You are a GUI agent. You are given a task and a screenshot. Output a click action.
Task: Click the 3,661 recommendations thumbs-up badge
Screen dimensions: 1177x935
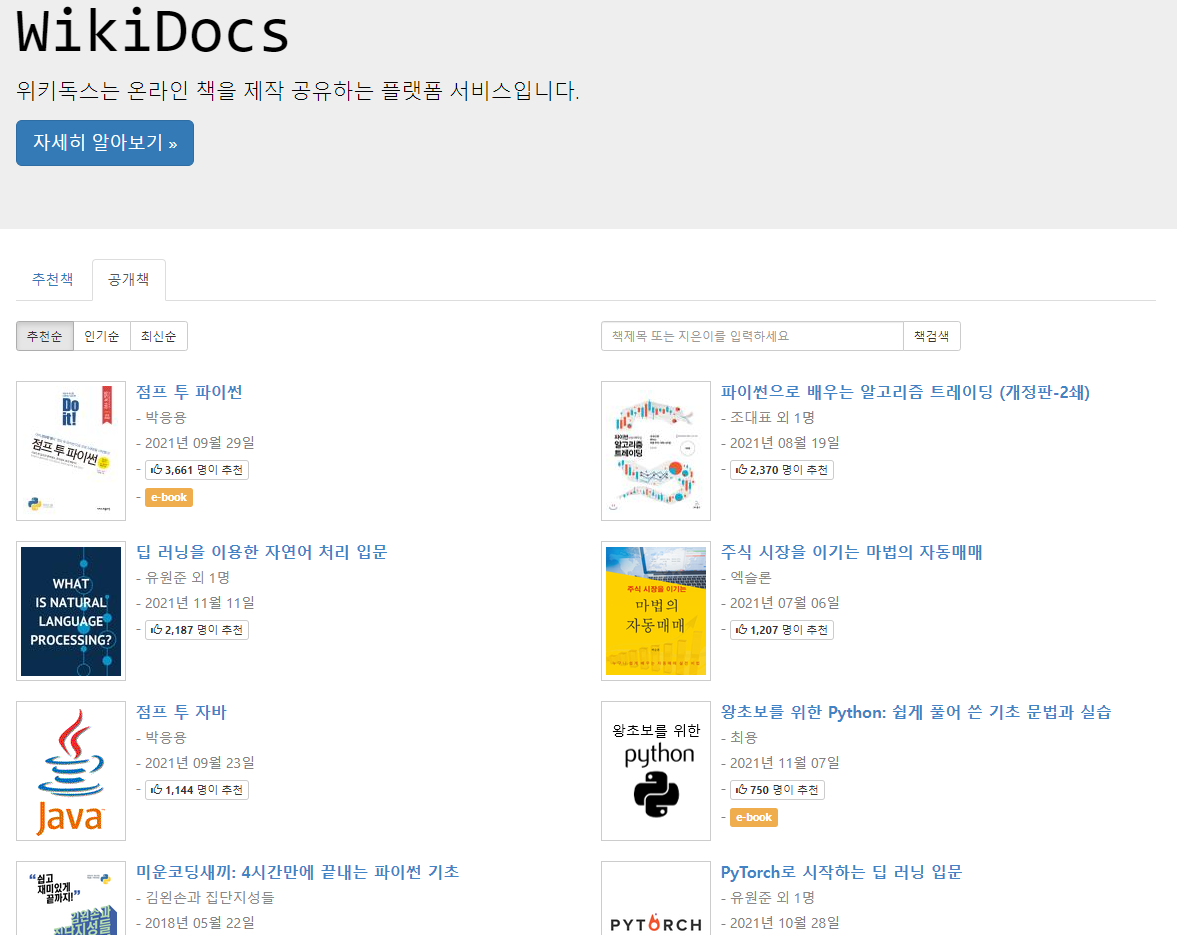[x=197, y=470]
